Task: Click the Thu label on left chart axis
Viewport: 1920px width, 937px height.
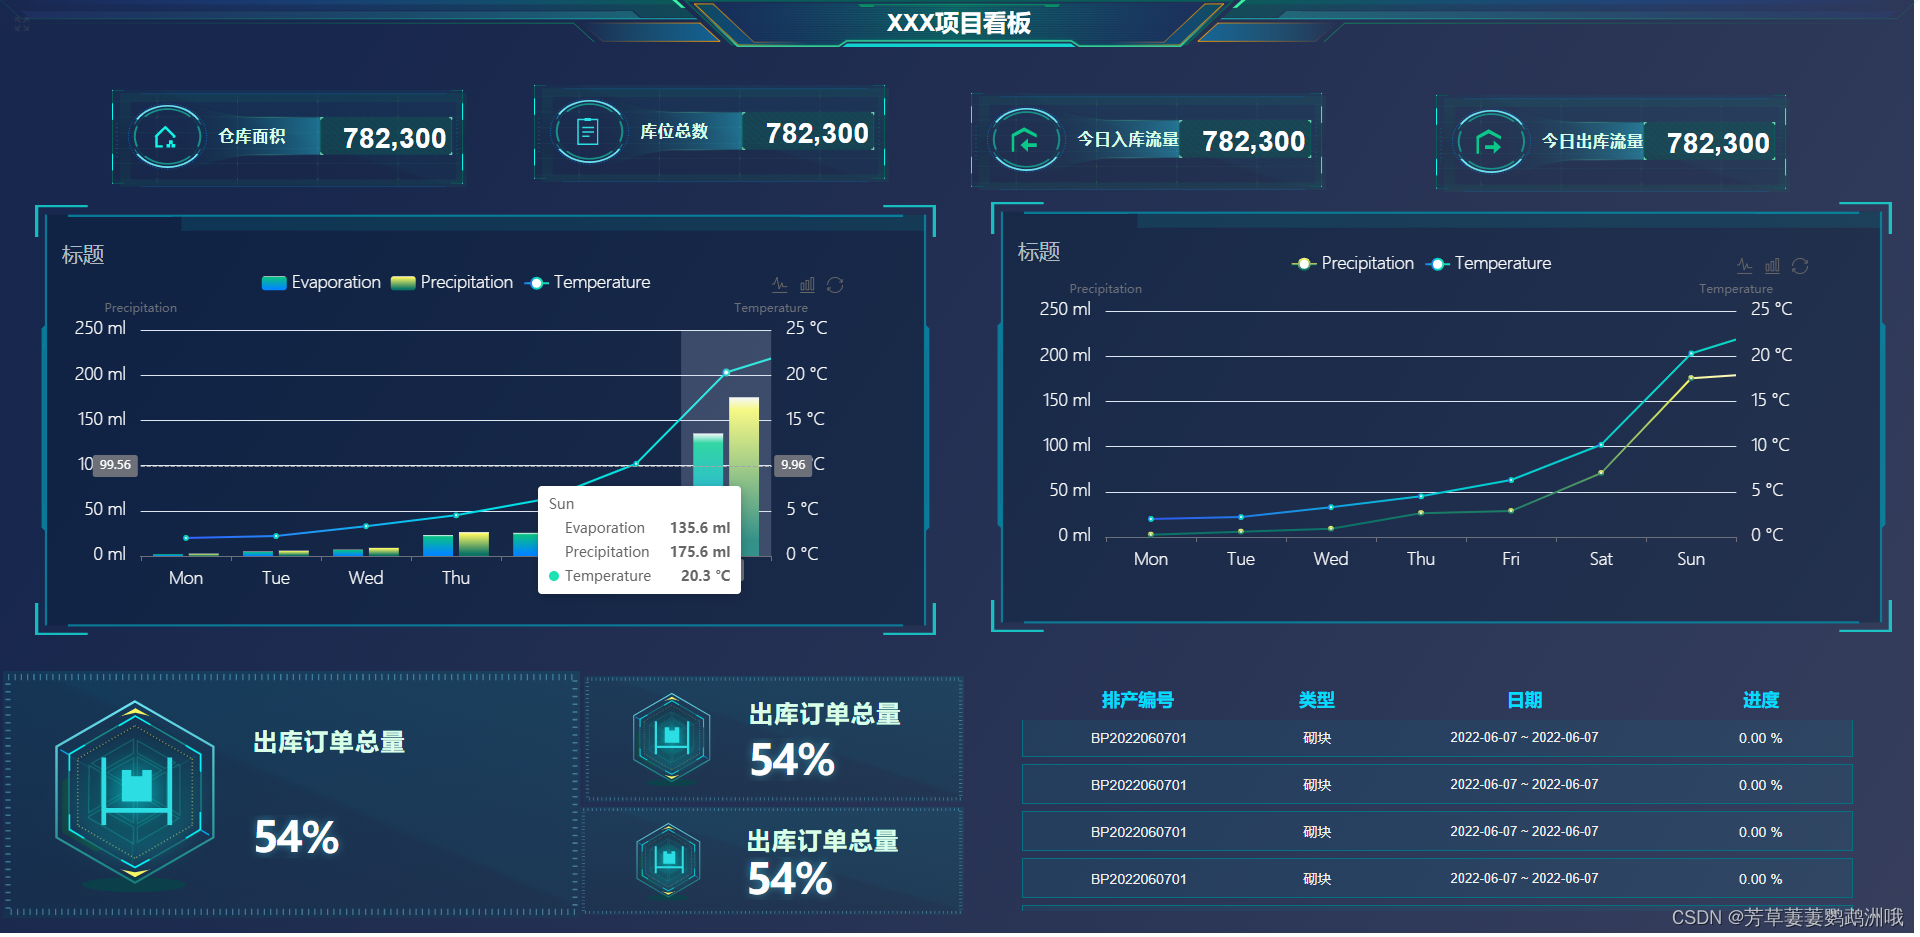Action: pyautogui.click(x=456, y=578)
